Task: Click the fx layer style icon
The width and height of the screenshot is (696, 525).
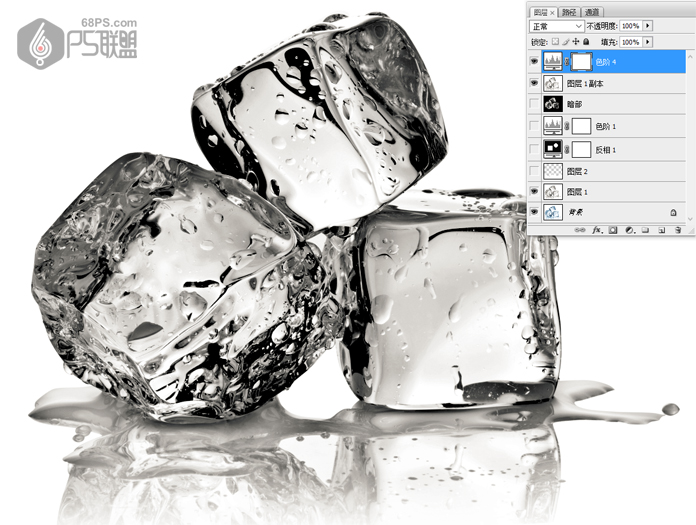Action: [595, 230]
